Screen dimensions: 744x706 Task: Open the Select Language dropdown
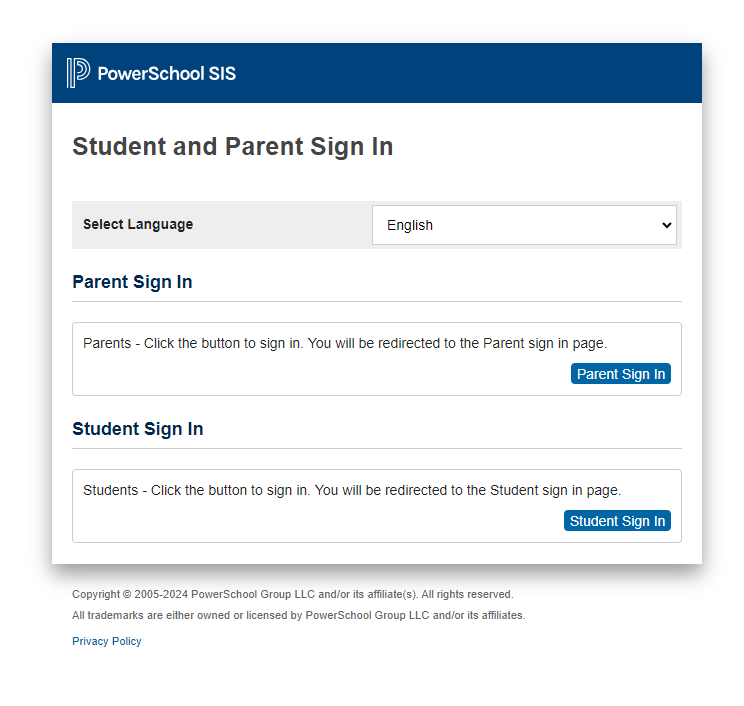(524, 225)
